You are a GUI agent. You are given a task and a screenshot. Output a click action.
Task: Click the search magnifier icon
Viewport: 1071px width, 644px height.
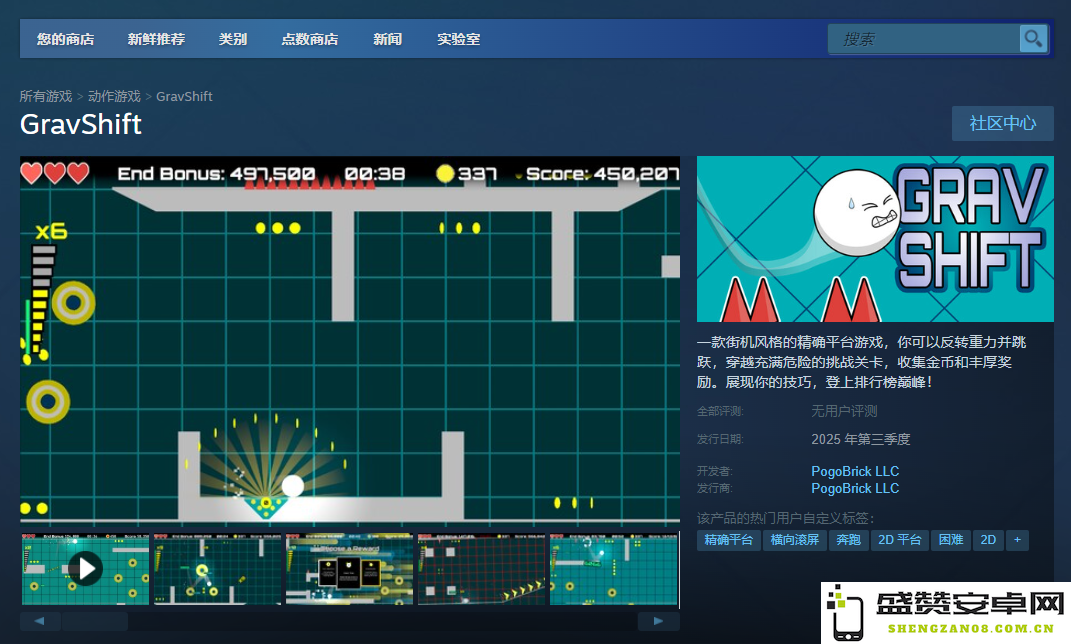(1033, 38)
